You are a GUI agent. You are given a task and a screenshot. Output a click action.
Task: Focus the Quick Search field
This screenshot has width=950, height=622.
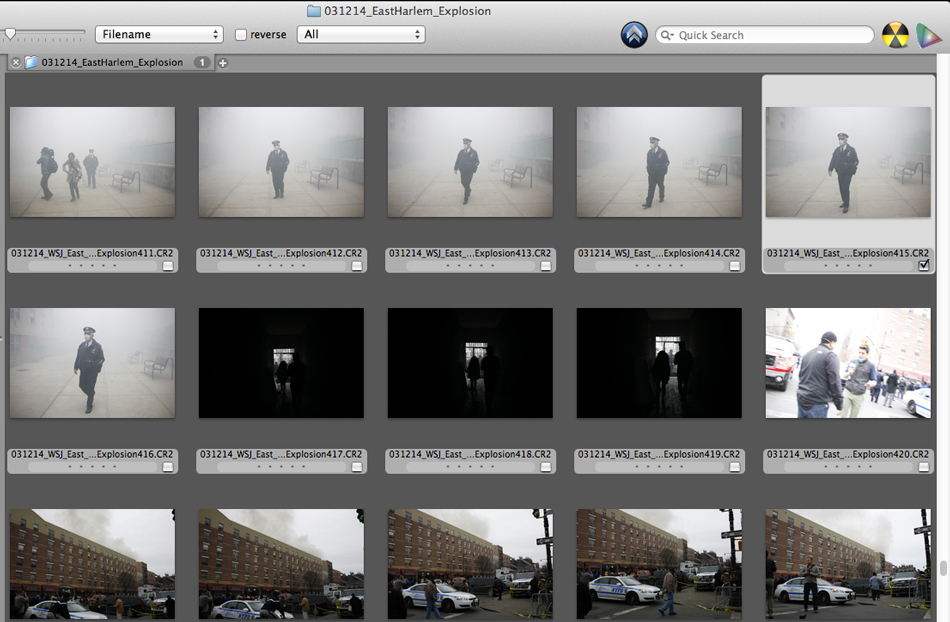(765, 35)
